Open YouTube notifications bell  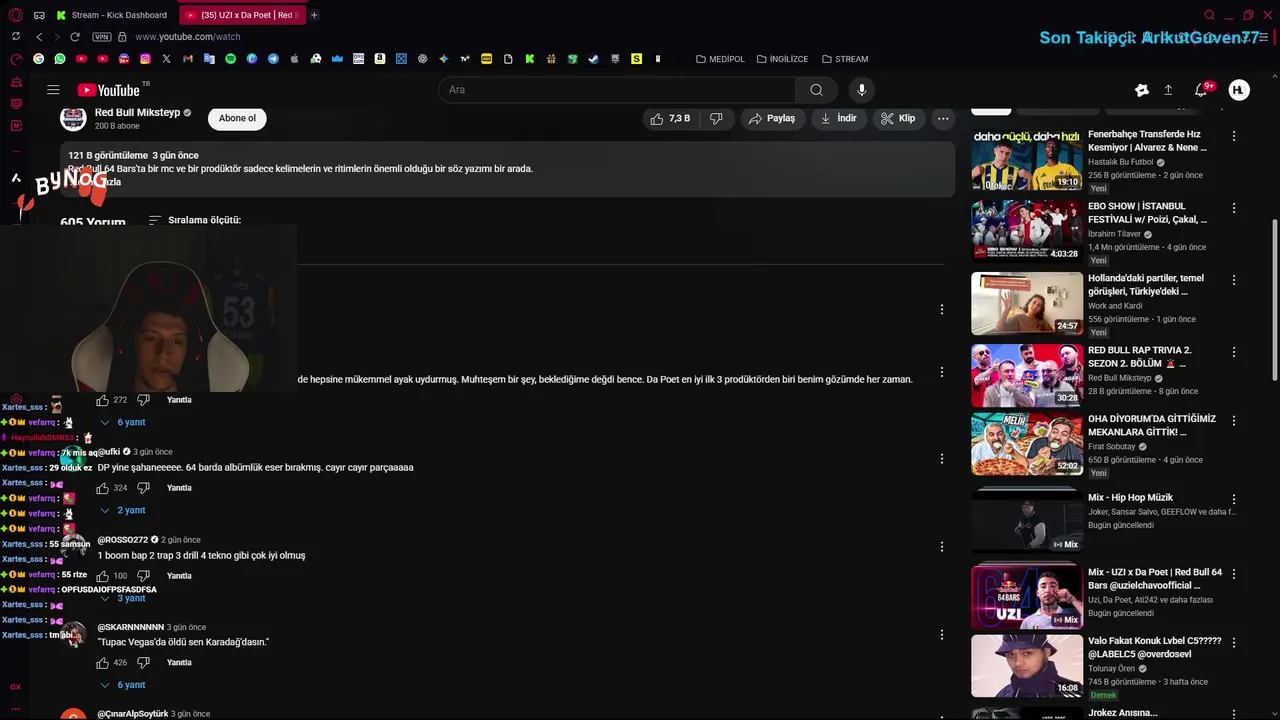tap(1201, 90)
